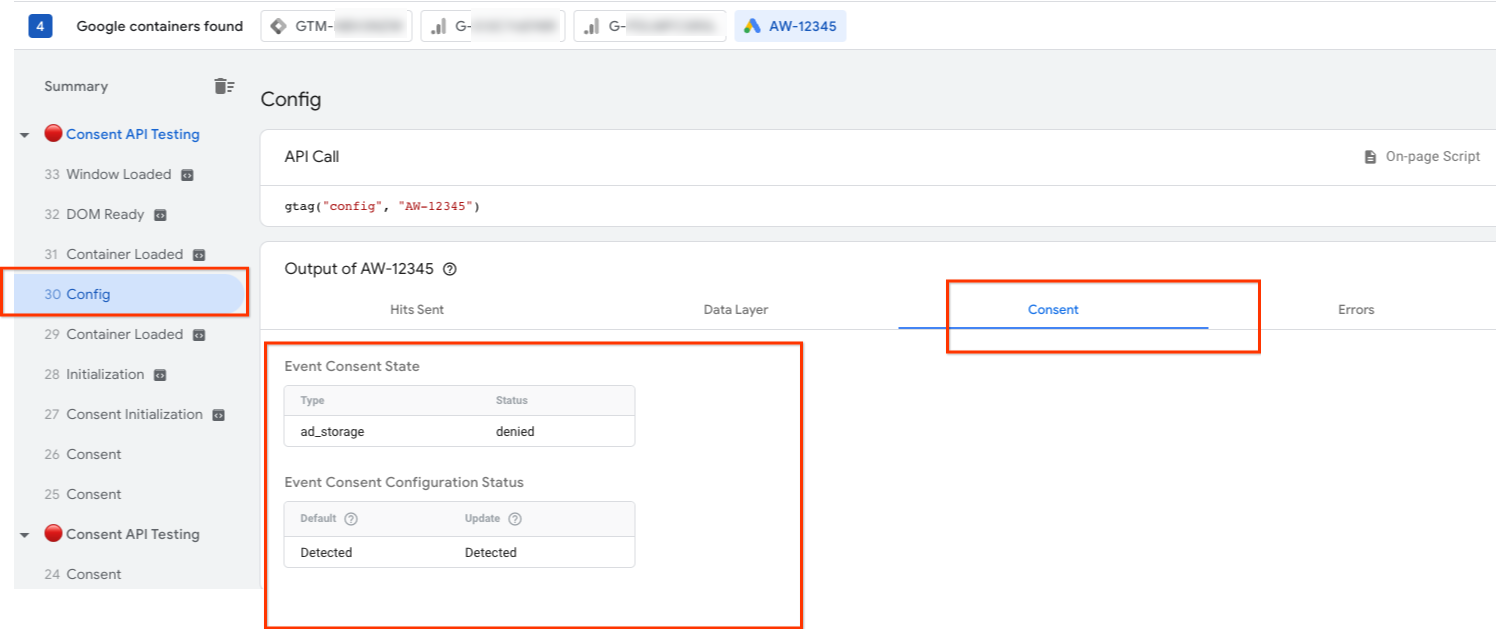Click help icon beside Output of AW-12345

pyautogui.click(x=450, y=269)
